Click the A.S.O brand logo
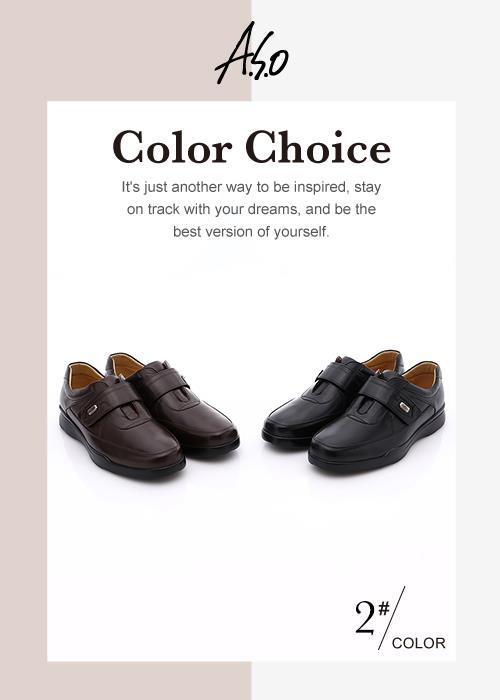 pos(251,53)
